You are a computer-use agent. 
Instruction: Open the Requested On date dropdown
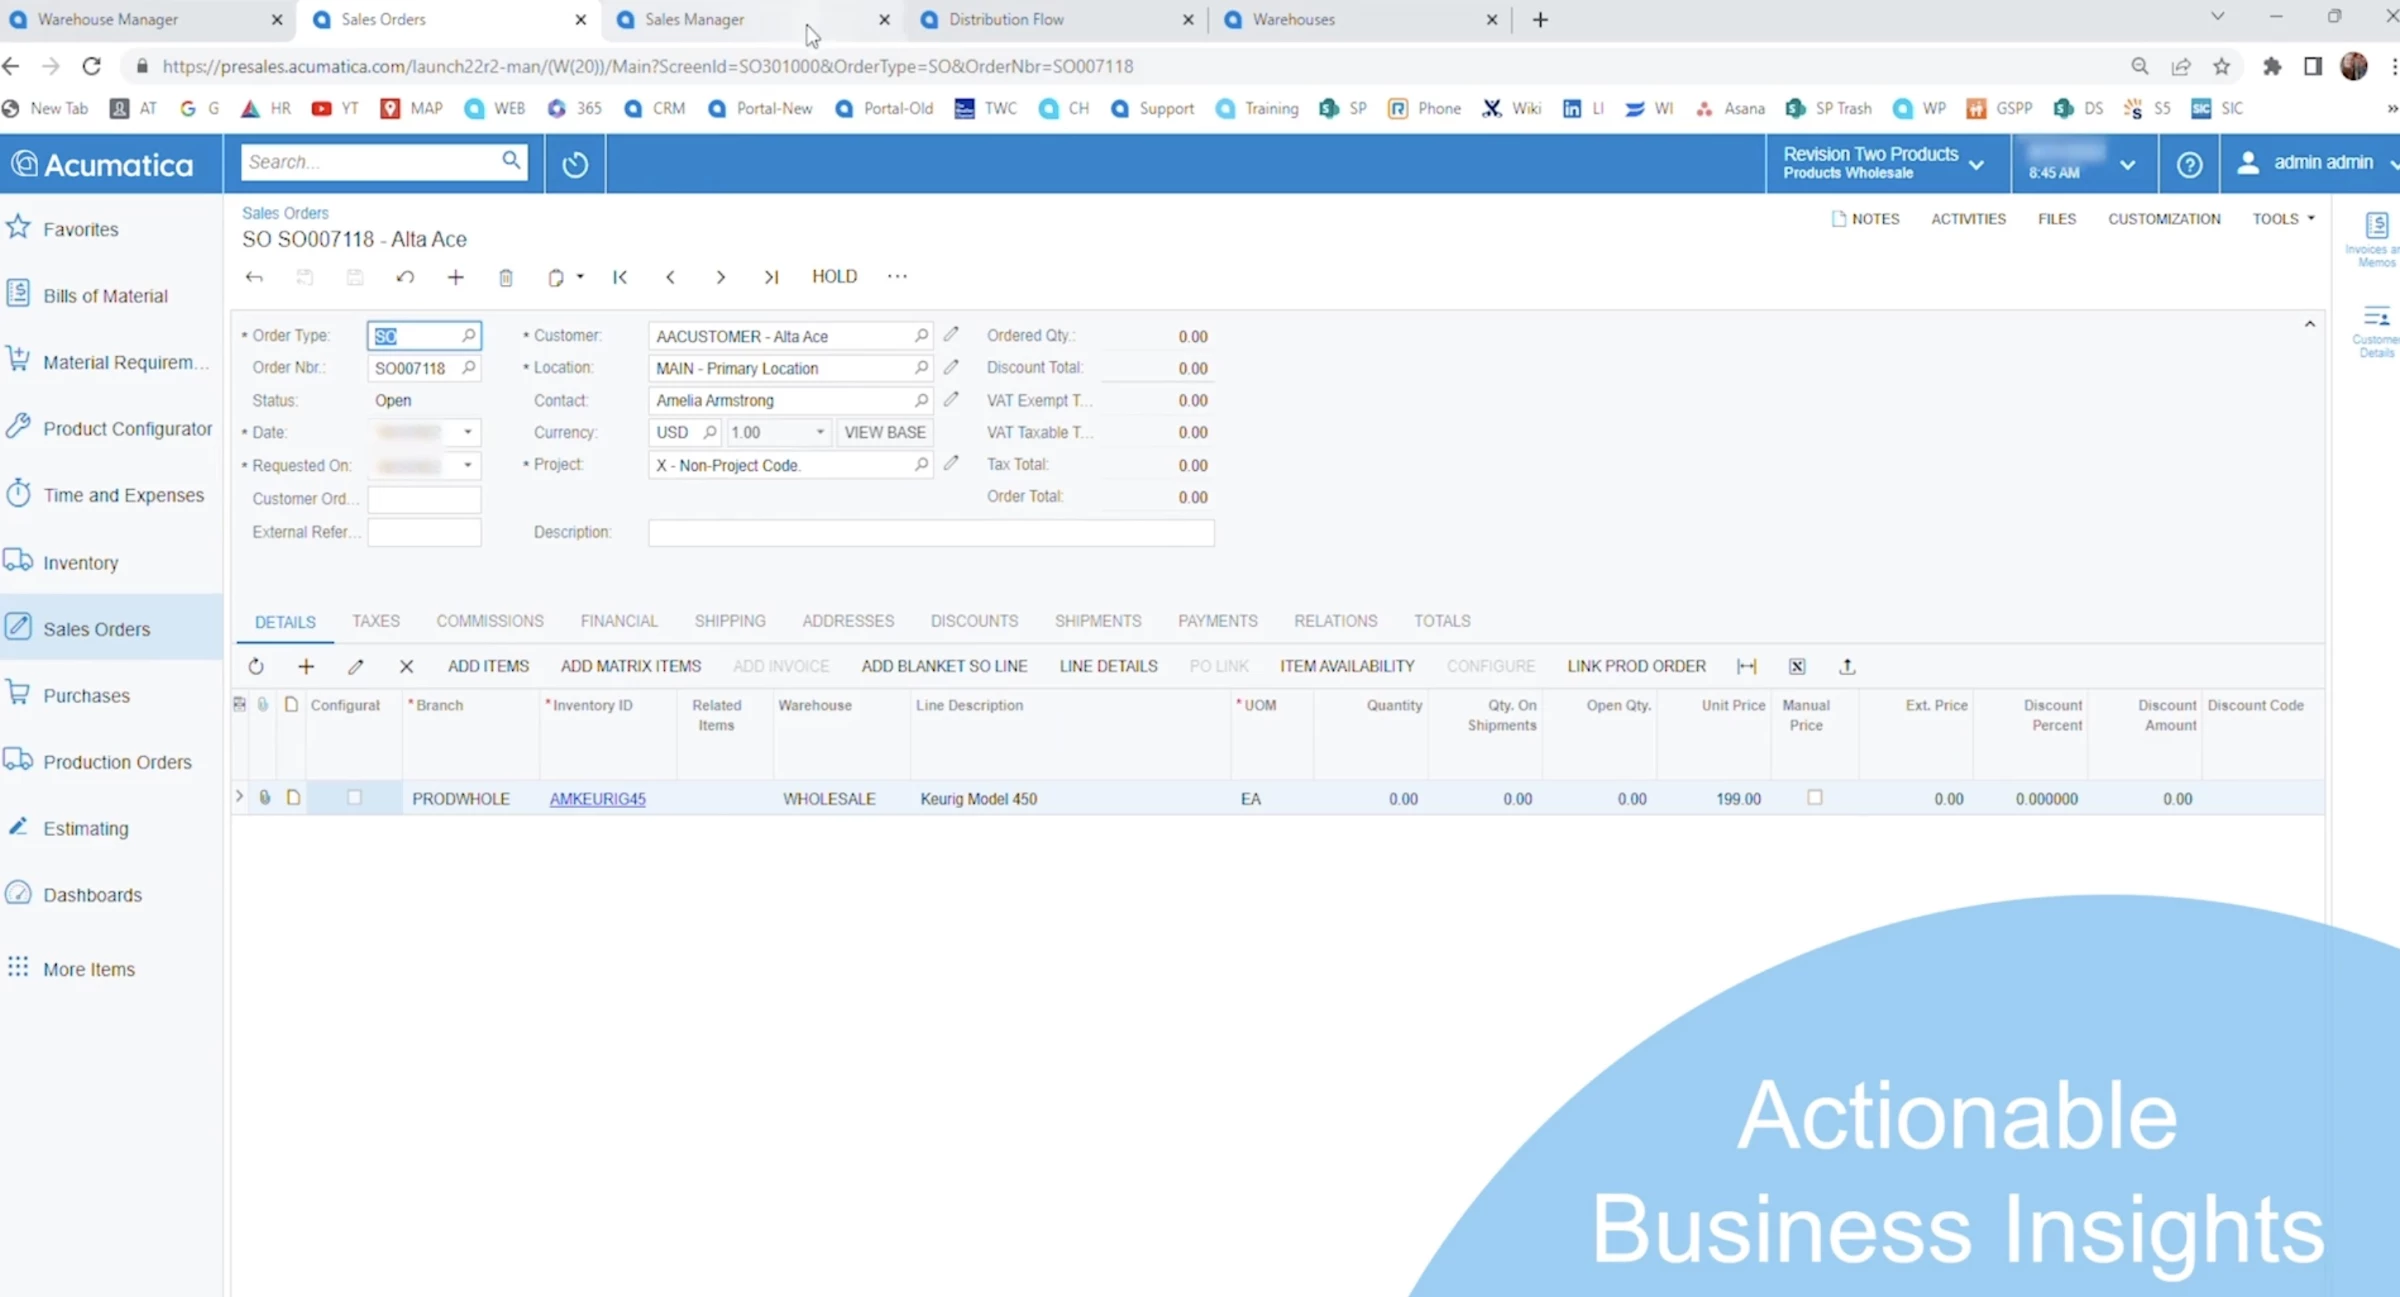467,465
